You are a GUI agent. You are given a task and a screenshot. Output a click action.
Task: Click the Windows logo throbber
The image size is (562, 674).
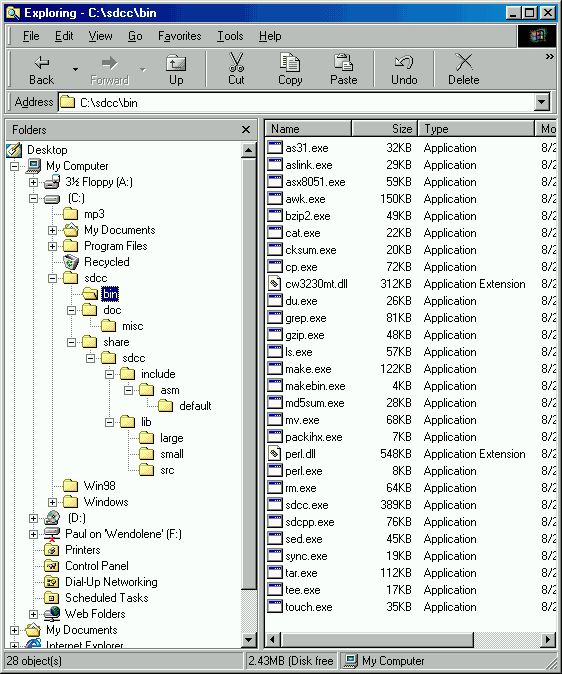[x=537, y=36]
